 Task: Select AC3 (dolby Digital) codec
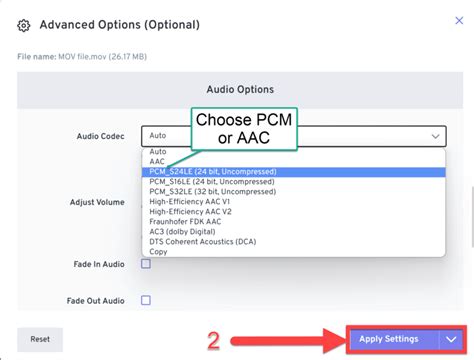tap(293, 232)
